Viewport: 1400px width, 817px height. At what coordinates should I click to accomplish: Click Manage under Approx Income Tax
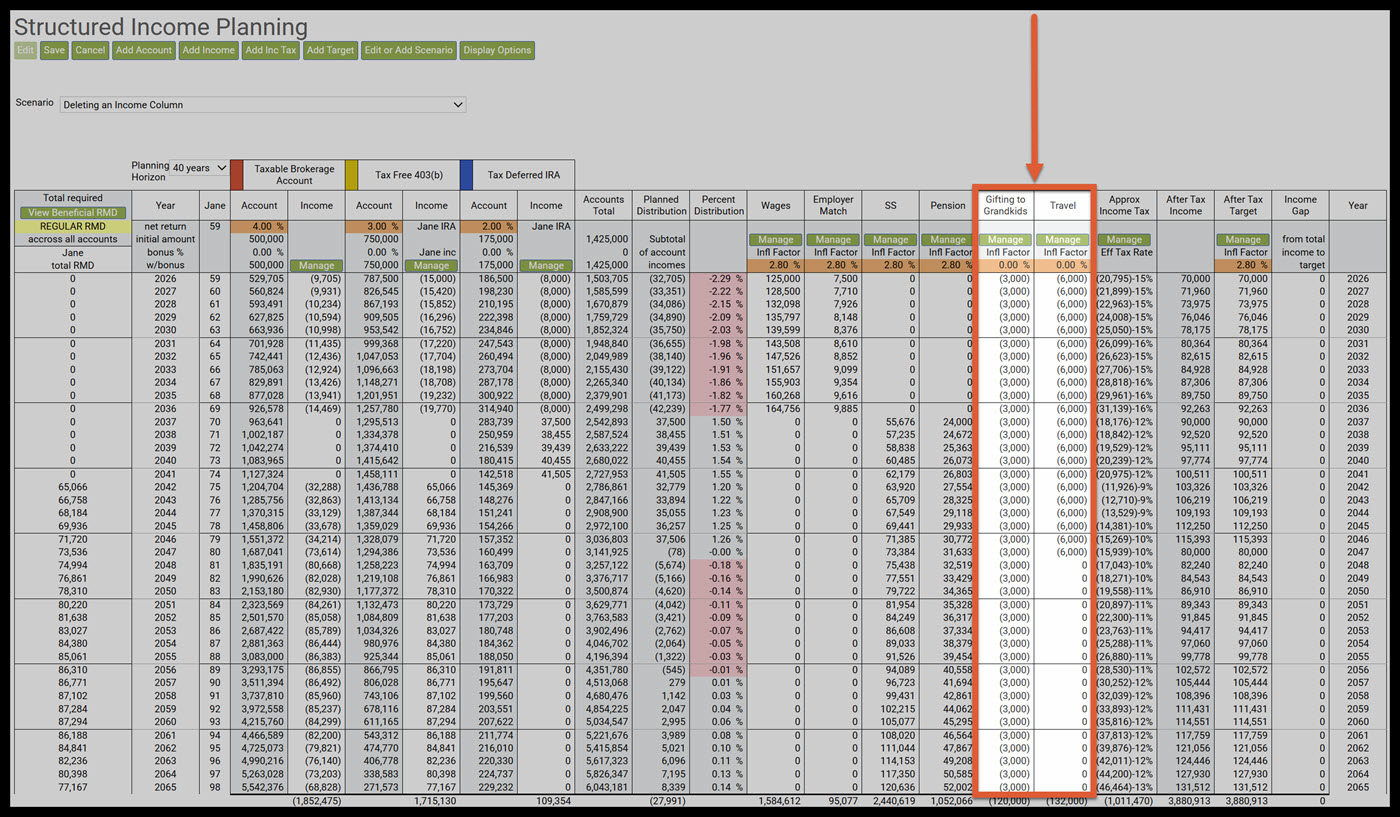coord(1123,240)
